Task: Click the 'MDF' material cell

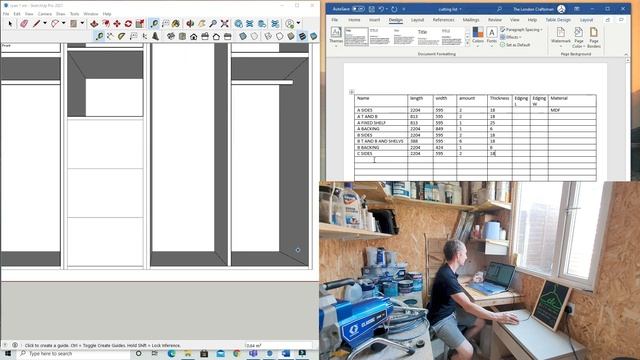Action: tap(572, 110)
